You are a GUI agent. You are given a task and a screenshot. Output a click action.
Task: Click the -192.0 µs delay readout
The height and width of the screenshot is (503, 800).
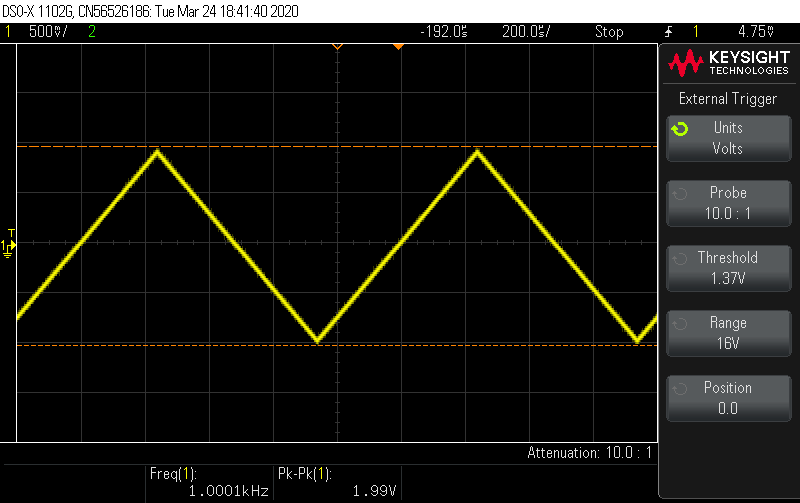point(443,32)
